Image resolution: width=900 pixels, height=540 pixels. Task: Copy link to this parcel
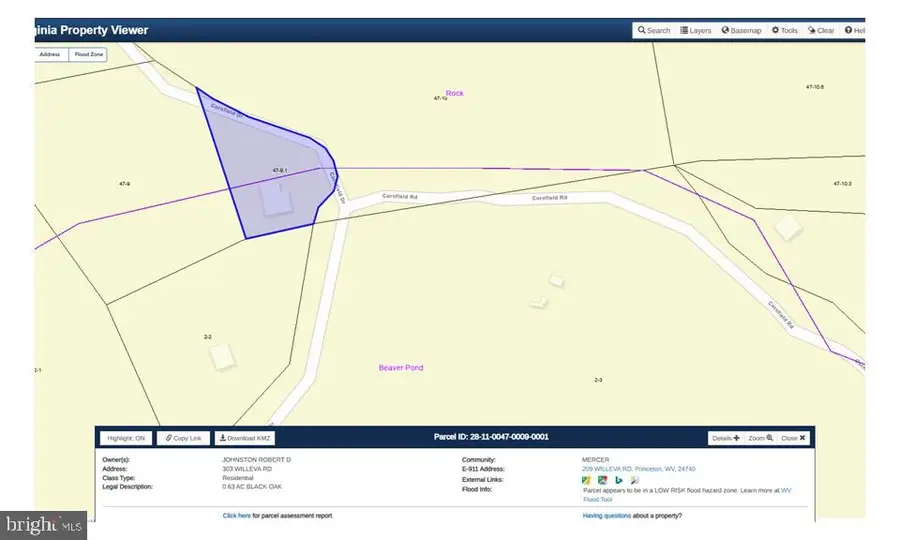[184, 438]
